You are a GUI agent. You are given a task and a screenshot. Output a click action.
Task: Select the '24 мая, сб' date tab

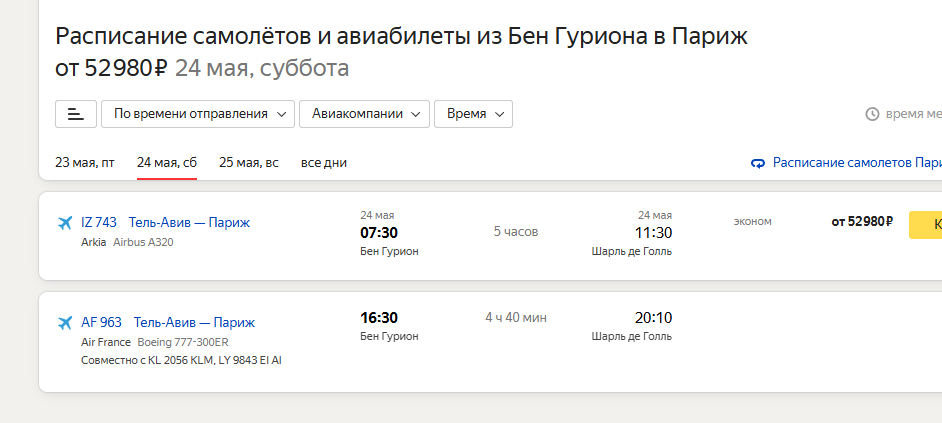167,163
